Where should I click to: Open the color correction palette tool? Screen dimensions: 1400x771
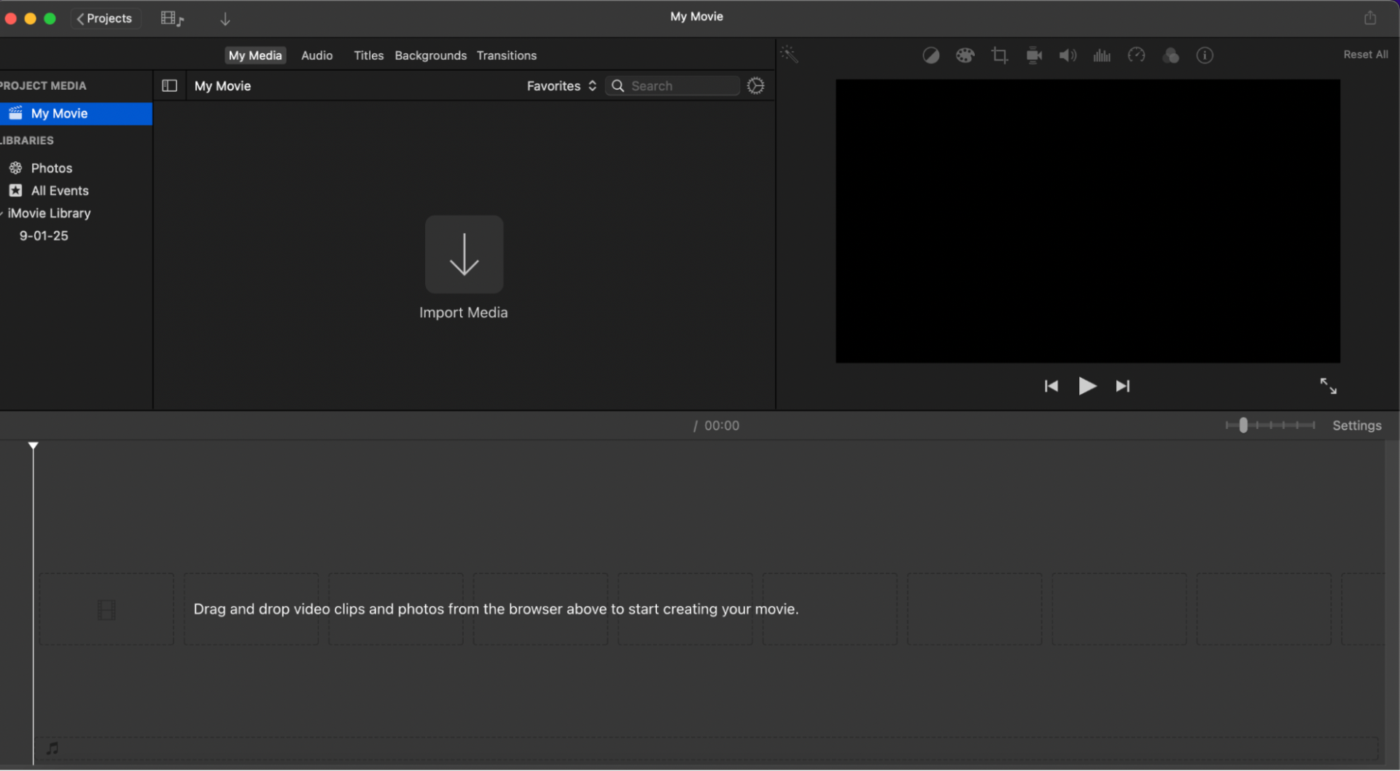point(965,56)
